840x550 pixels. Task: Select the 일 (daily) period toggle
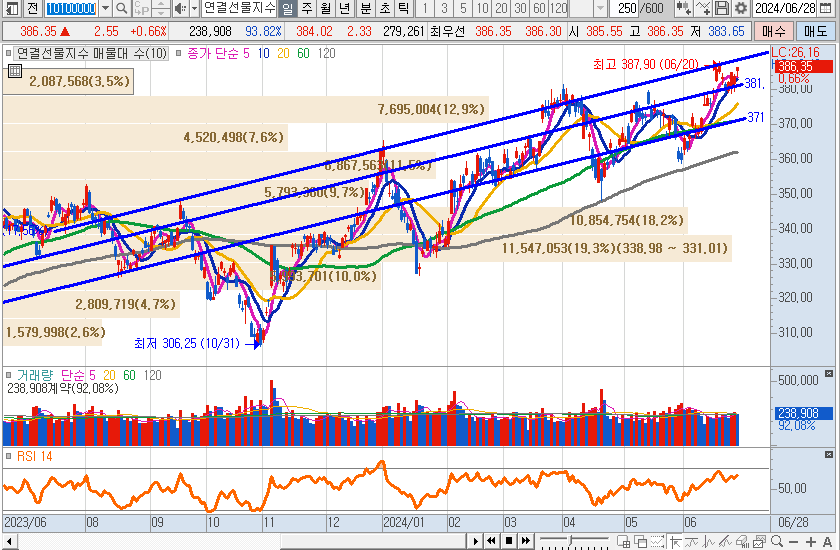(x=287, y=9)
